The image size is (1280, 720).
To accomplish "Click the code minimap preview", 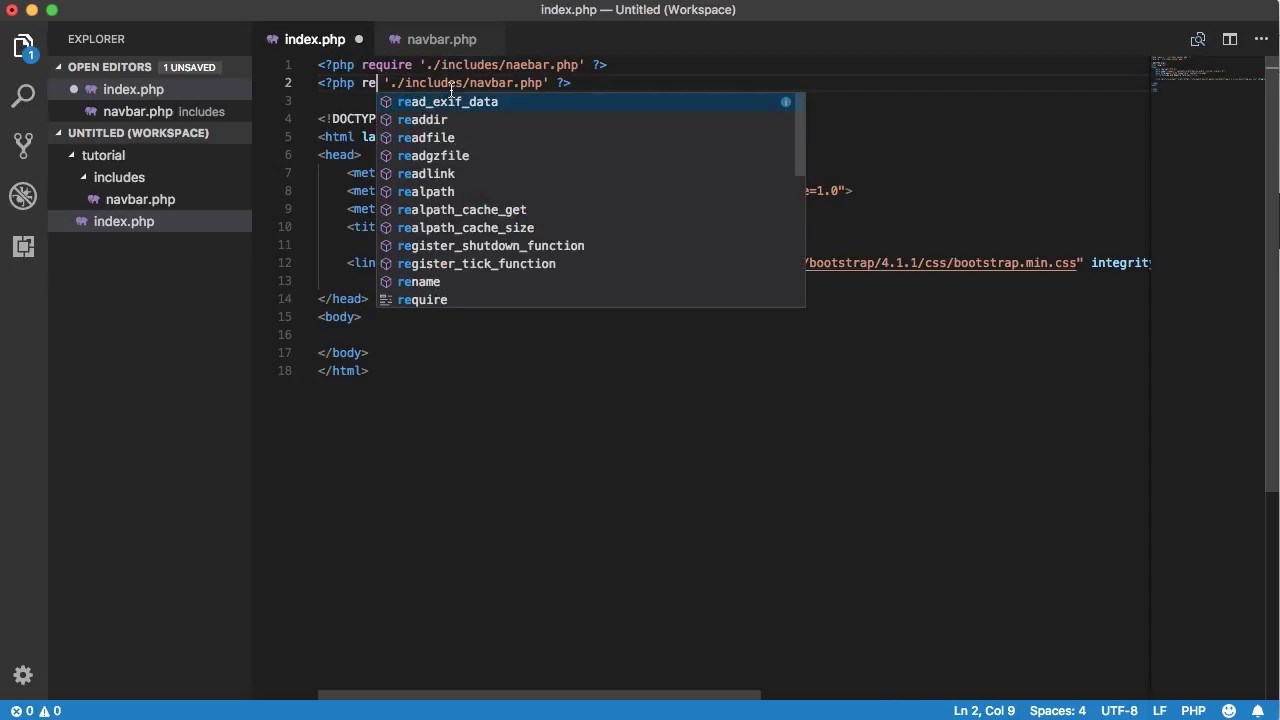I will [1208, 73].
